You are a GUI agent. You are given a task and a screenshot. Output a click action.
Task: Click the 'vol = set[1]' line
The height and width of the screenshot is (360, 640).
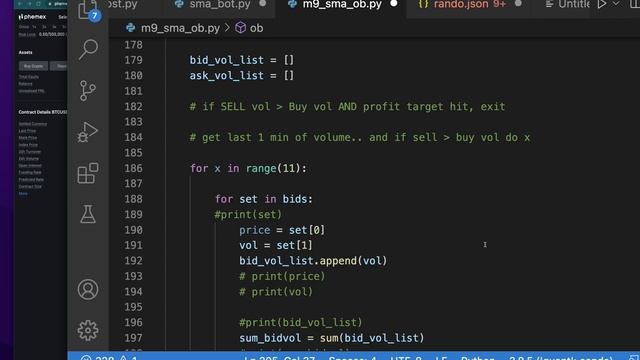coord(276,245)
